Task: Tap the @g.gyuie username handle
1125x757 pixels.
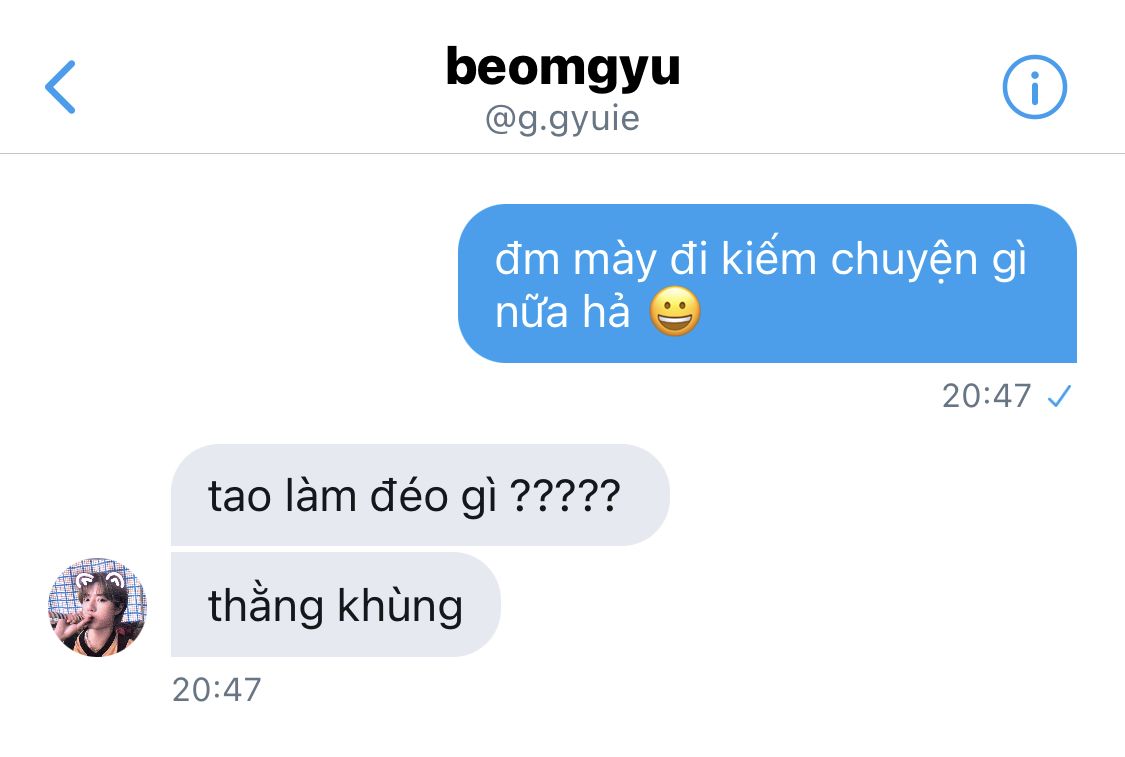Action: click(562, 118)
